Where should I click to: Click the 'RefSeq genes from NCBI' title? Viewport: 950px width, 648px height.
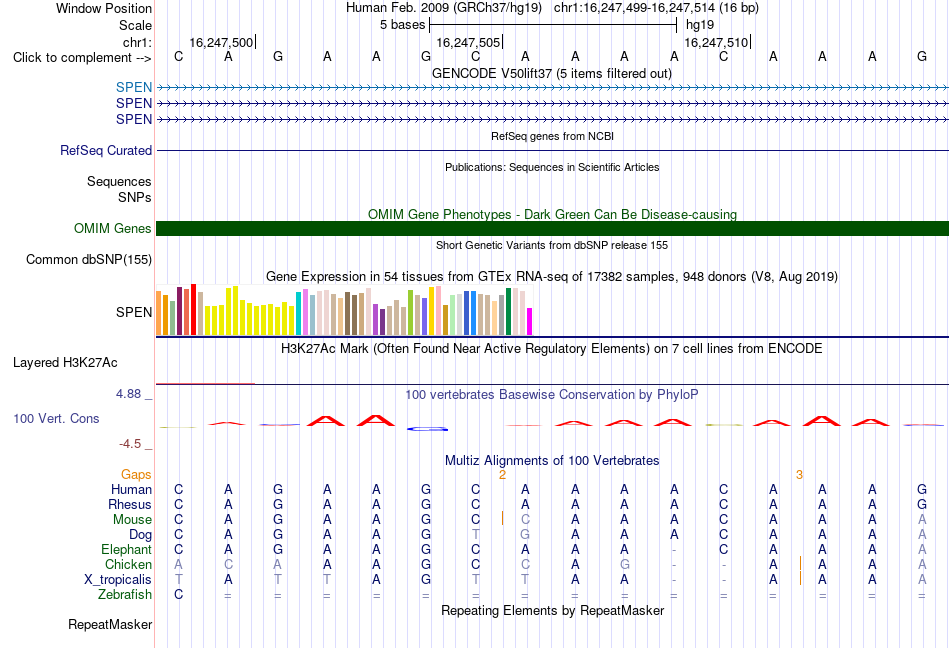(552, 136)
